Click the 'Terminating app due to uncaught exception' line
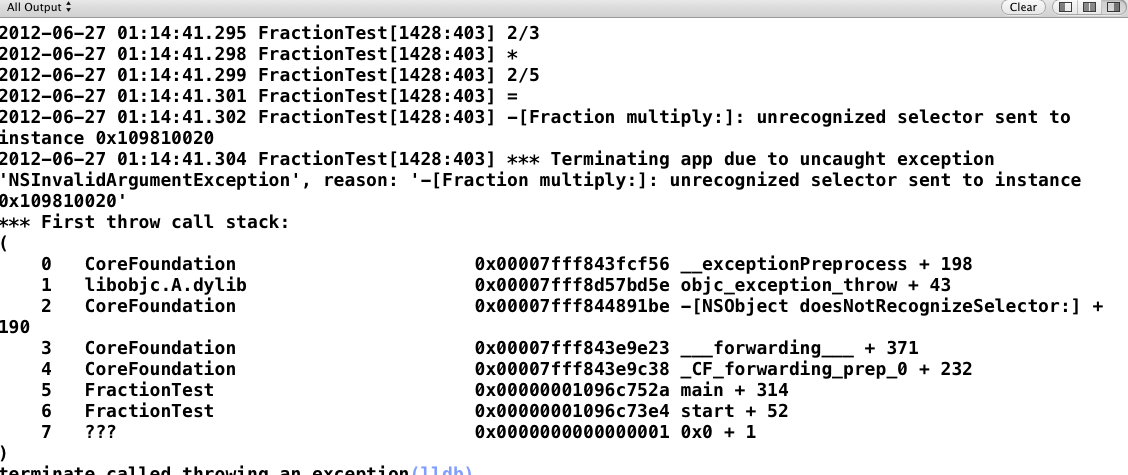 (497, 159)
